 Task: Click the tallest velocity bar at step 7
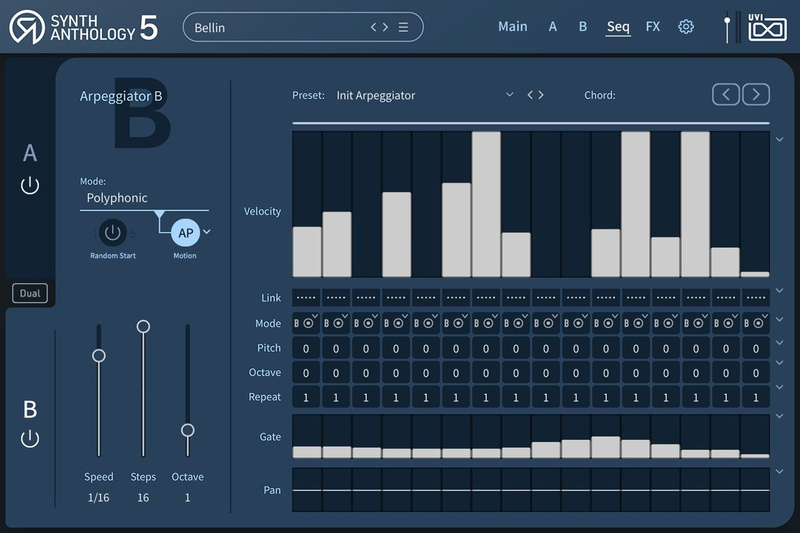[486, 204]
